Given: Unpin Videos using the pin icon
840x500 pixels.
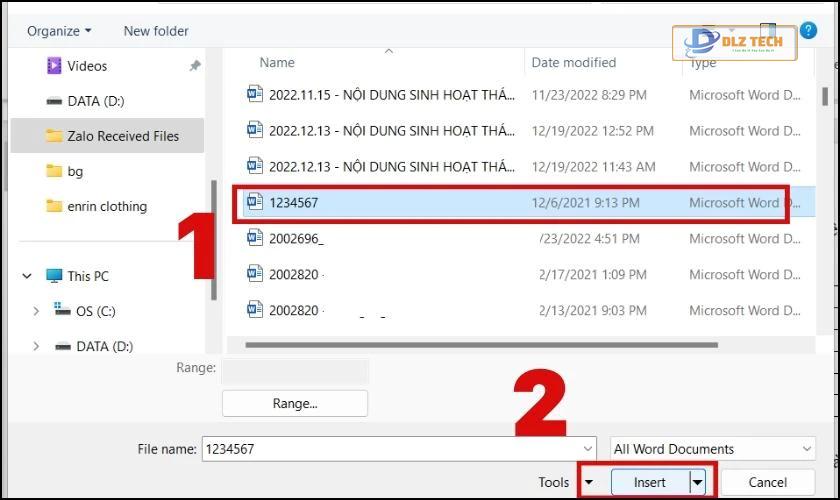Looking at the screenshot, I should [195, 65].
